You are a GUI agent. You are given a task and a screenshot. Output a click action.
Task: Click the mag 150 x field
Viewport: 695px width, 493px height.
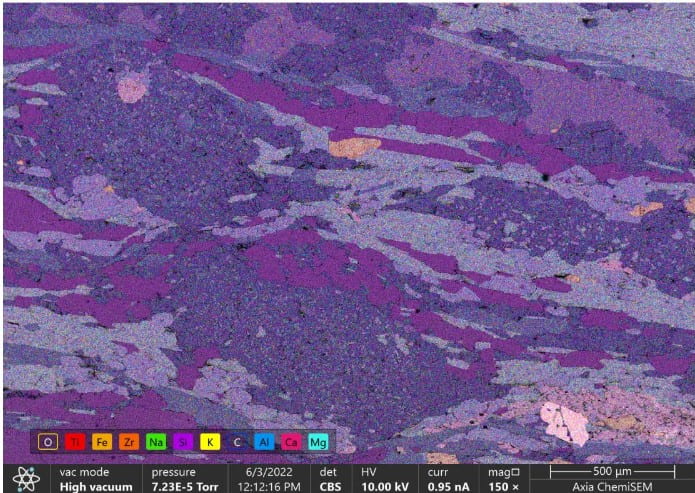click(x=504, y=478)
